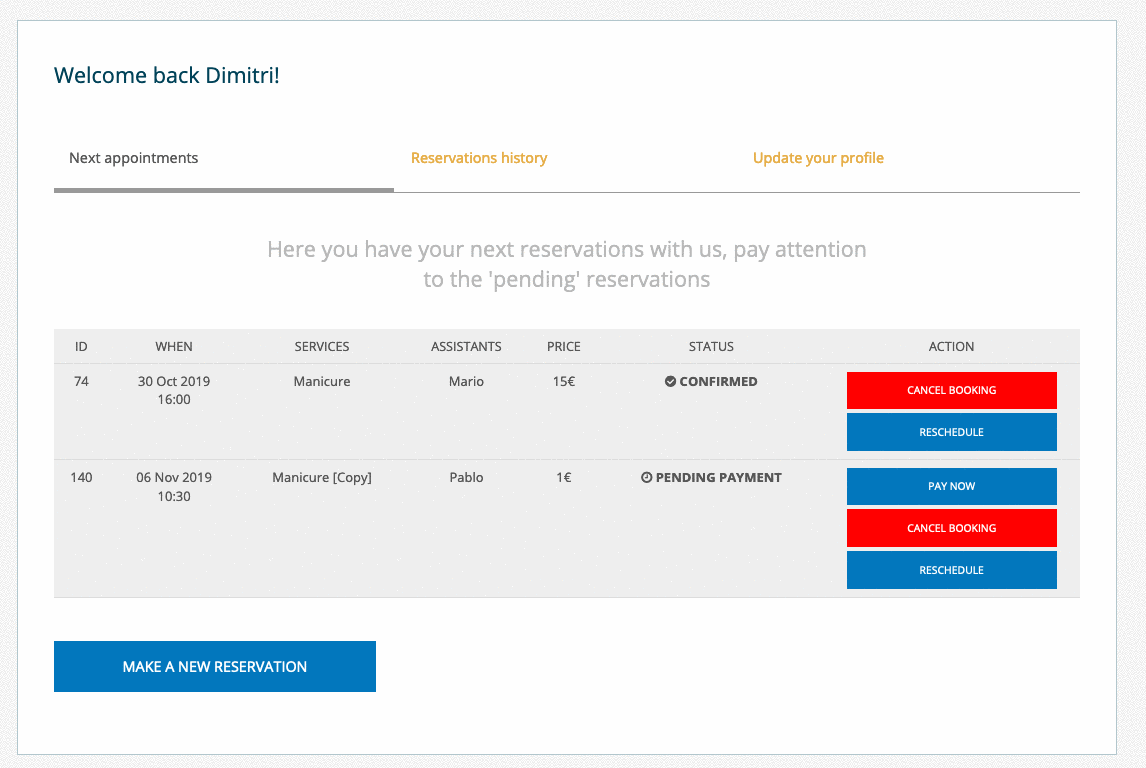1146x768 pixels.
Task: Reschedule the appointment with Mario
Action: tap(951, 432)
